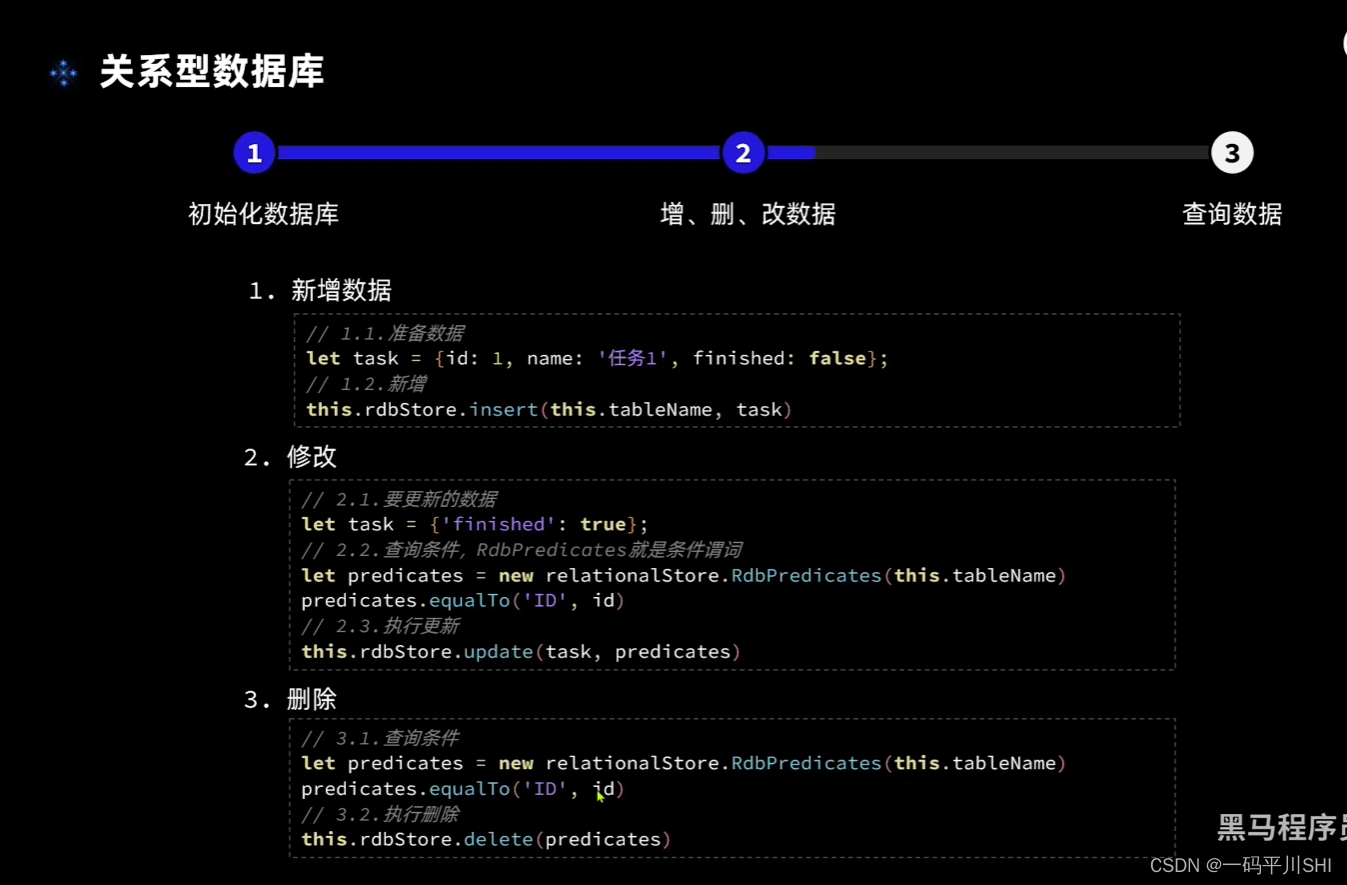Click the step 3 circle marker
Viewport: 1347px width, 885px height.
tap(1232, 153)
